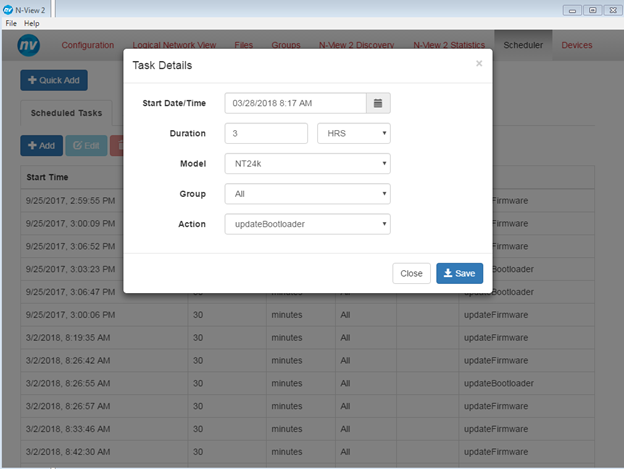The image size is (624, 469).
Task: Click the N-View 2 title bar app icon
Action: 8,10
